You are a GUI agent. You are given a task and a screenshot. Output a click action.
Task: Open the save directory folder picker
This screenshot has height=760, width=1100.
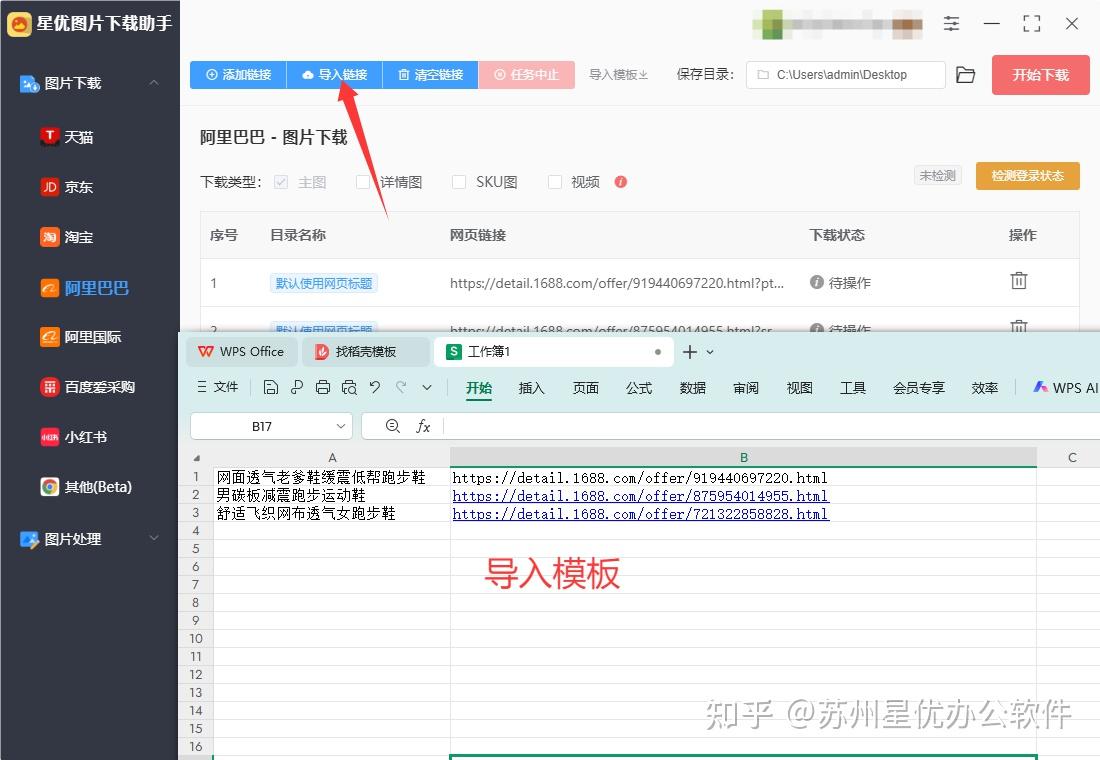(x=965, y=74)
